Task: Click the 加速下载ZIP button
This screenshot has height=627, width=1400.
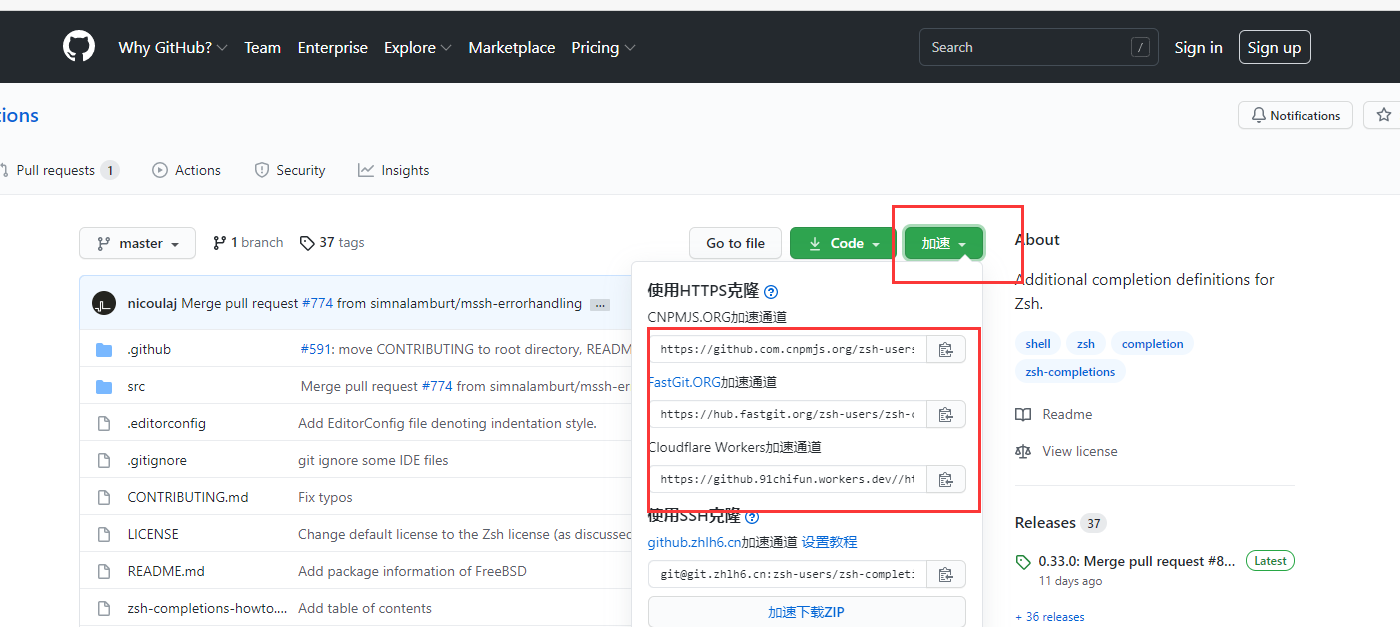Action: tap(806, 610)
